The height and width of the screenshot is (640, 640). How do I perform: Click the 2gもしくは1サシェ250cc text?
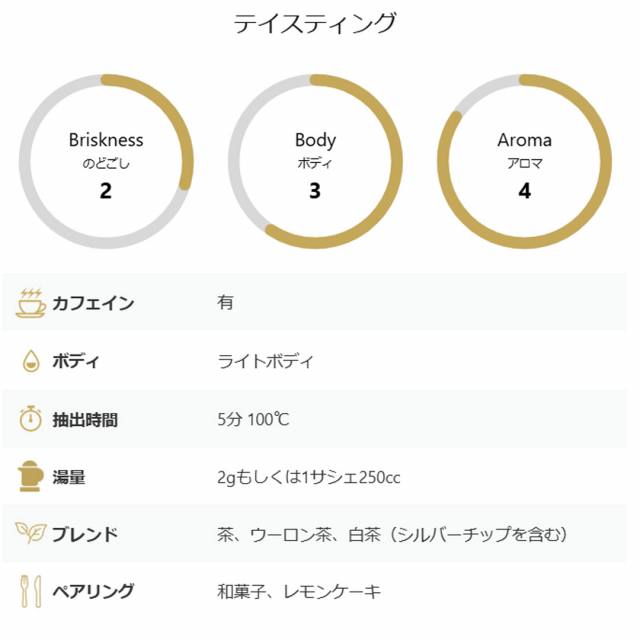coord(309,477)
